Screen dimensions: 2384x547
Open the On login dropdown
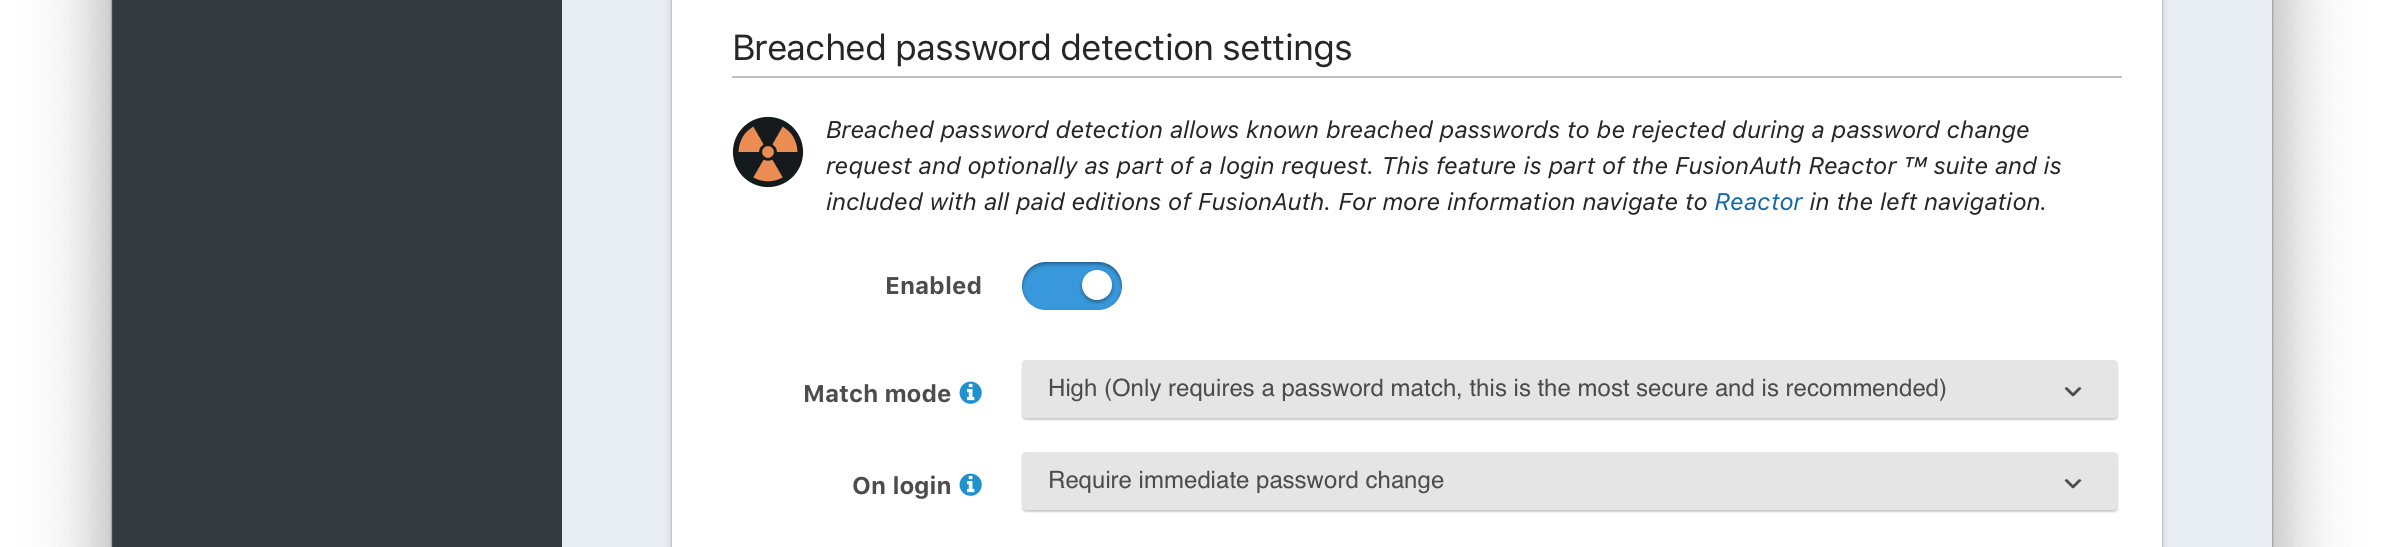(1568, 481)
